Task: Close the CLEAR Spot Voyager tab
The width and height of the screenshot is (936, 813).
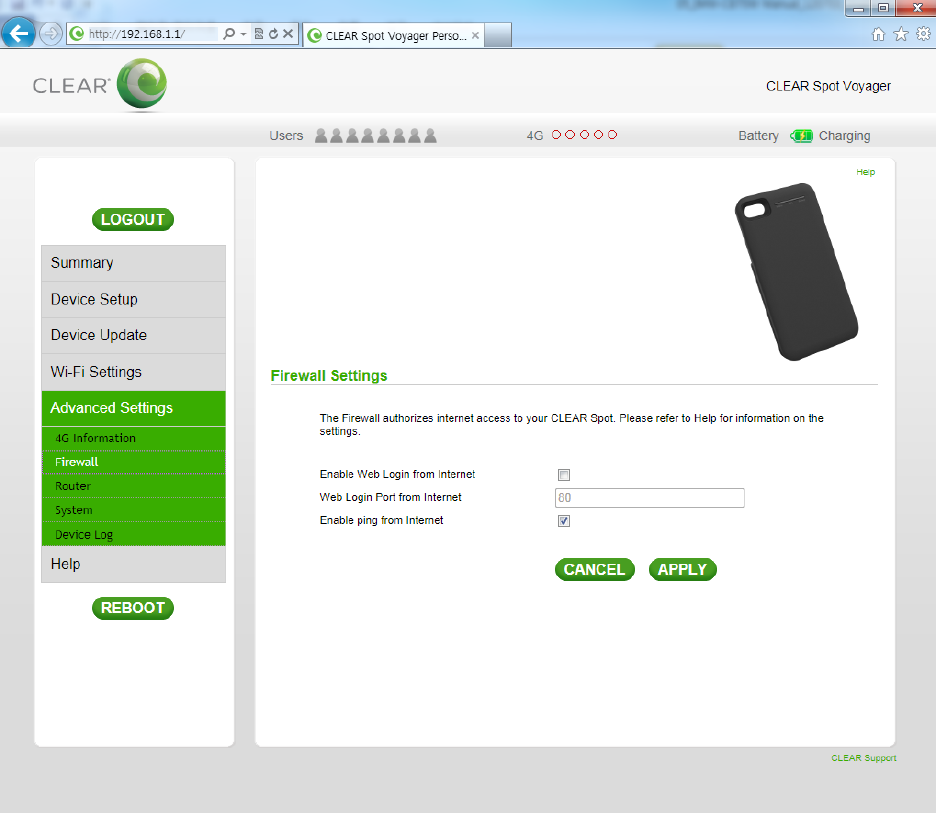Action: pos(475,35)
